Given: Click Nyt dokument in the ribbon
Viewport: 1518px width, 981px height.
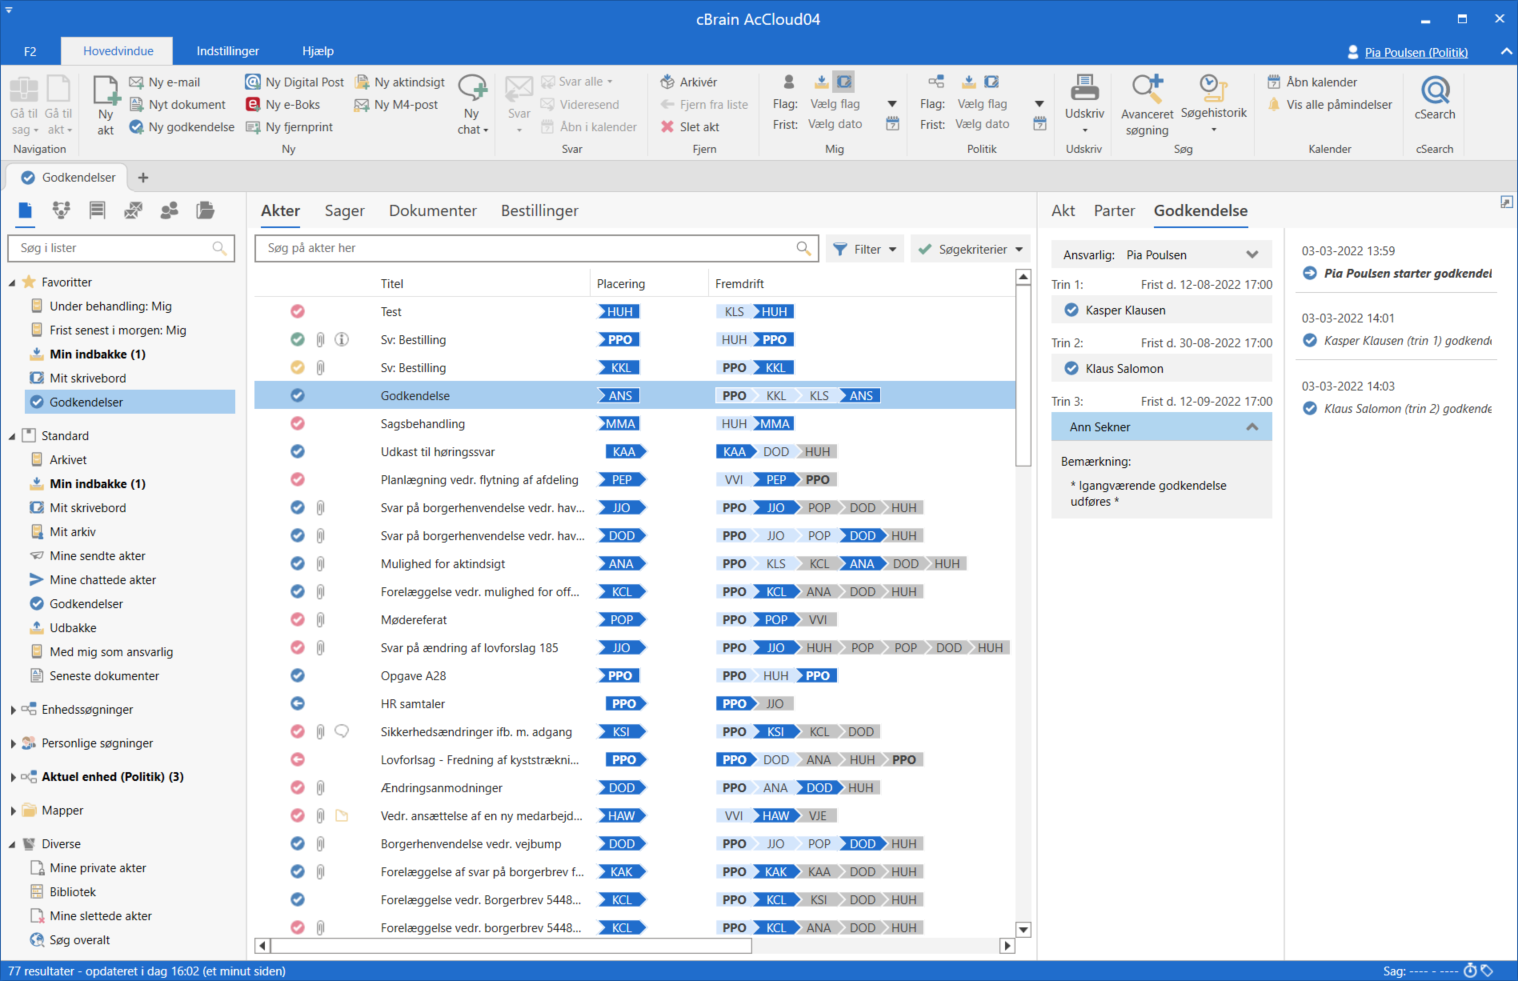Looking at the screenshot, I should pos(177,104).
